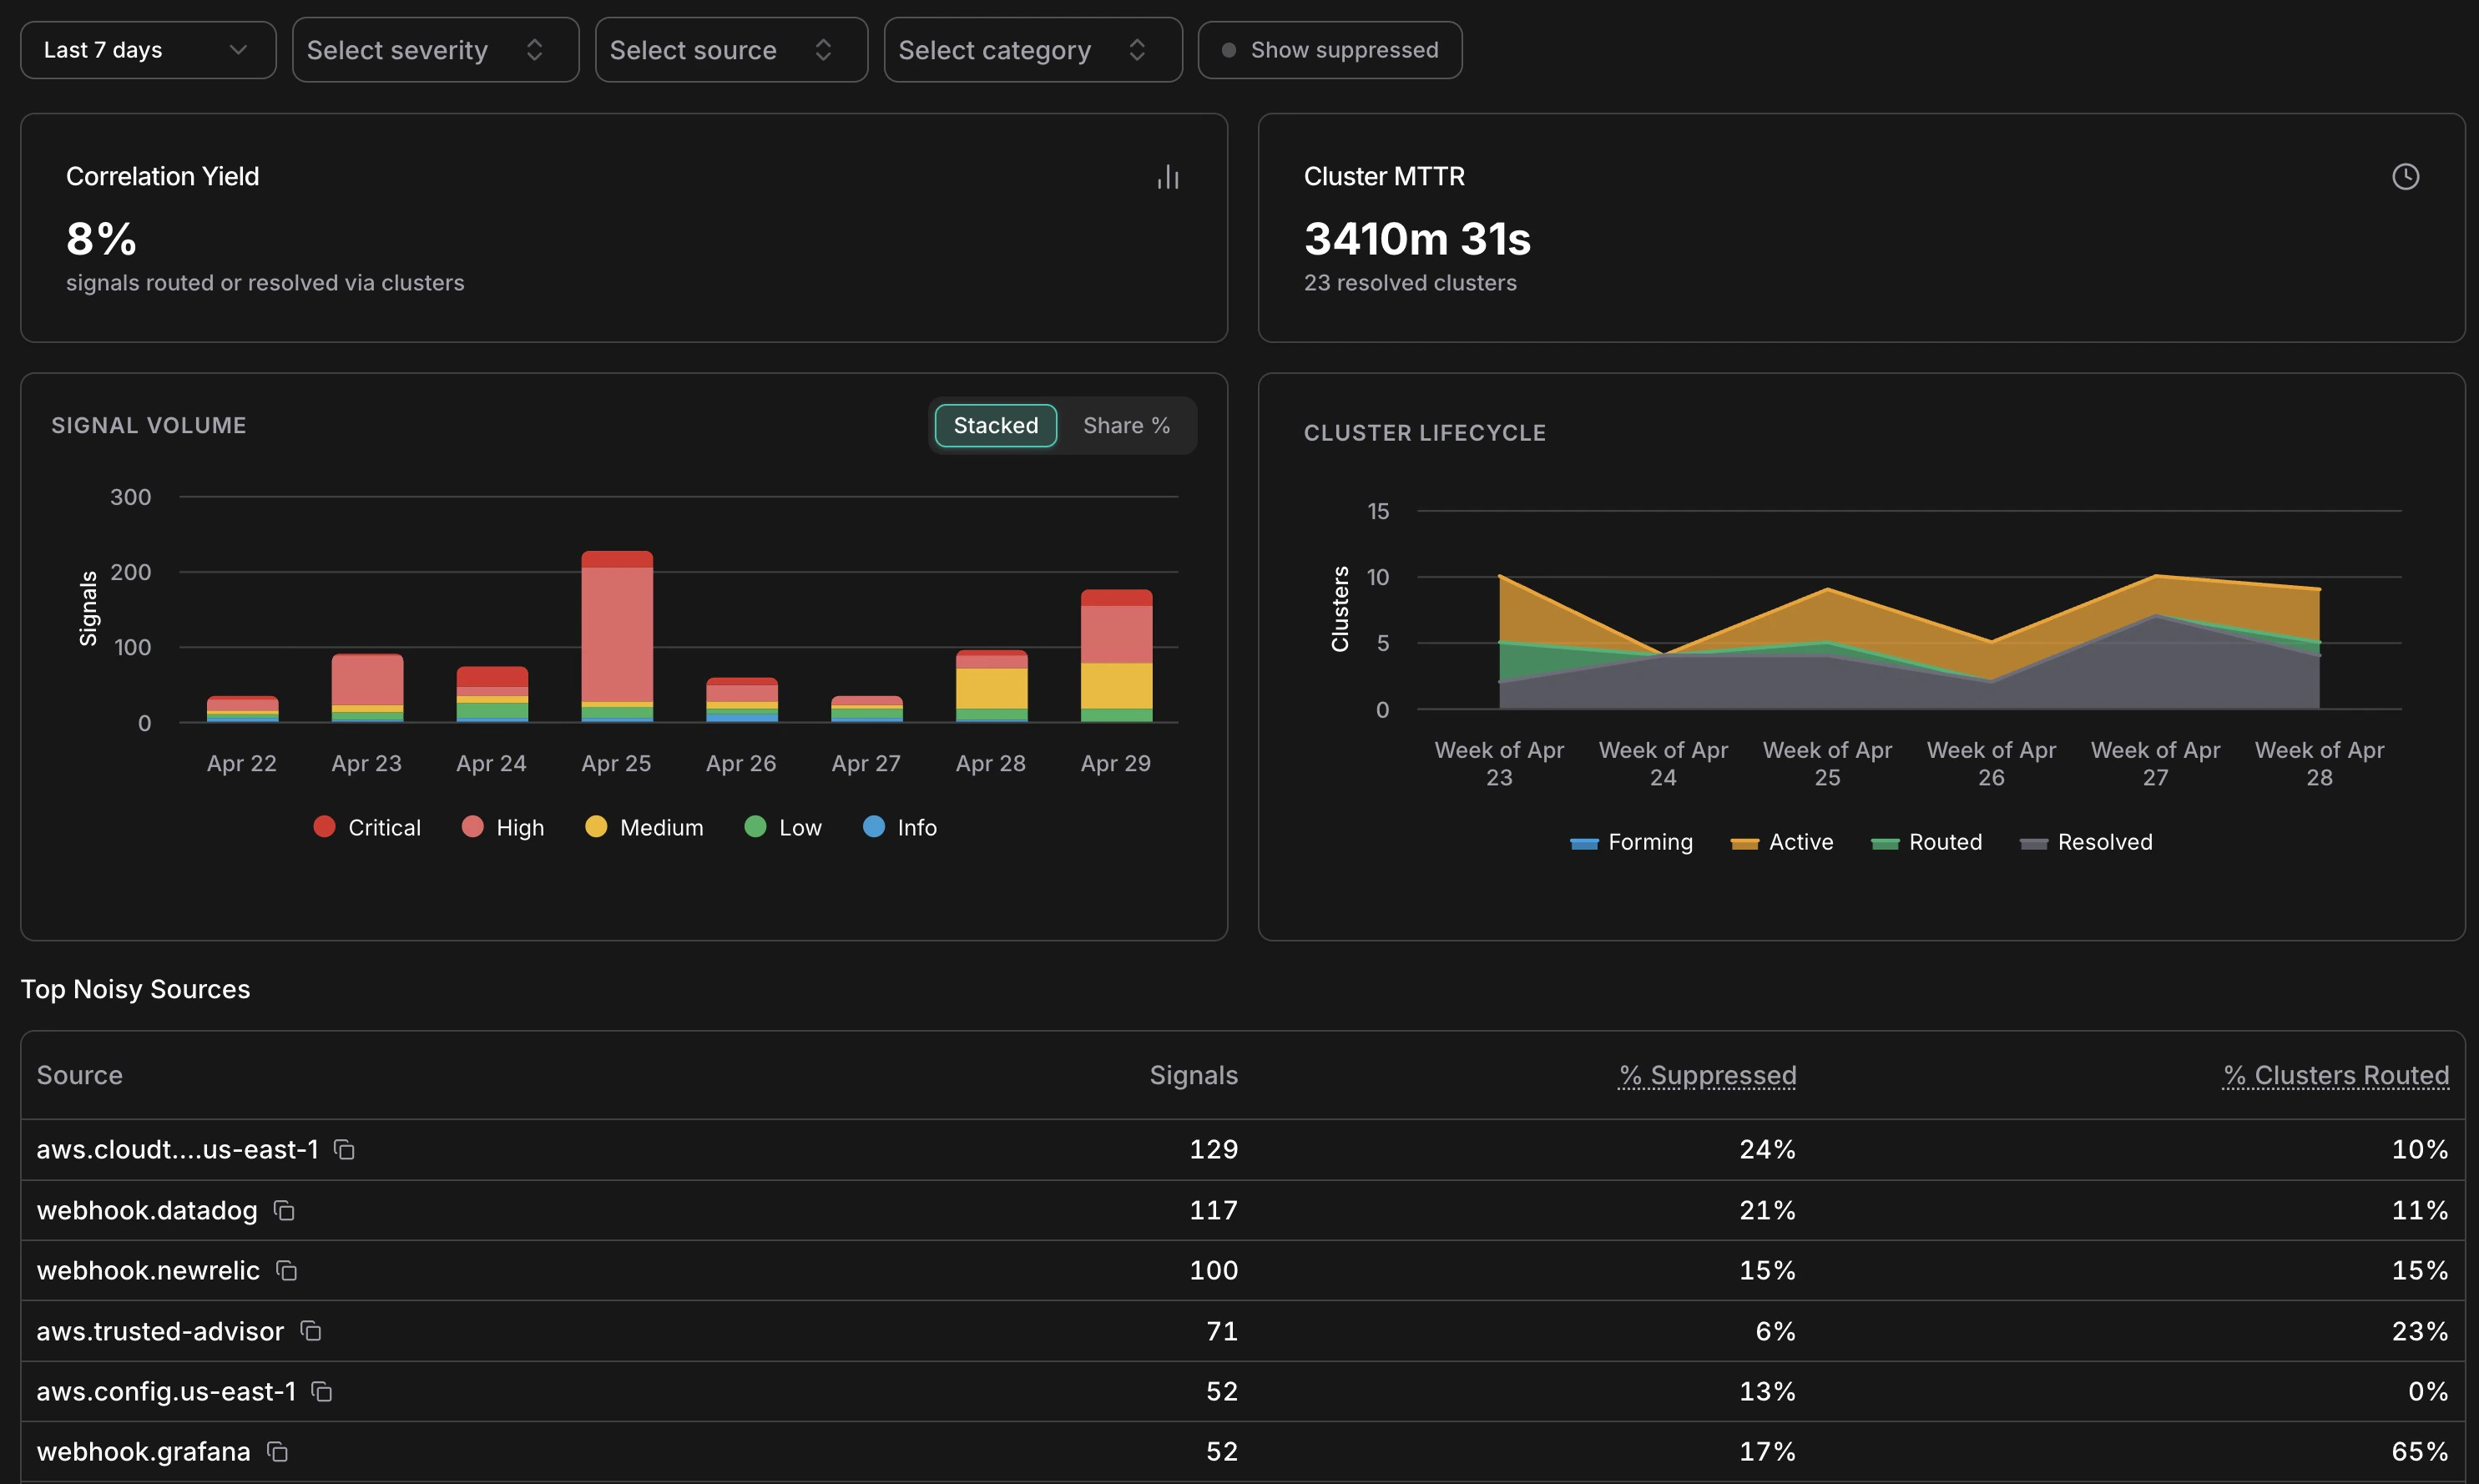This screenshot has width=2479, height=1484.
Task: Open the Select category dropdown
Action: 1033,50
